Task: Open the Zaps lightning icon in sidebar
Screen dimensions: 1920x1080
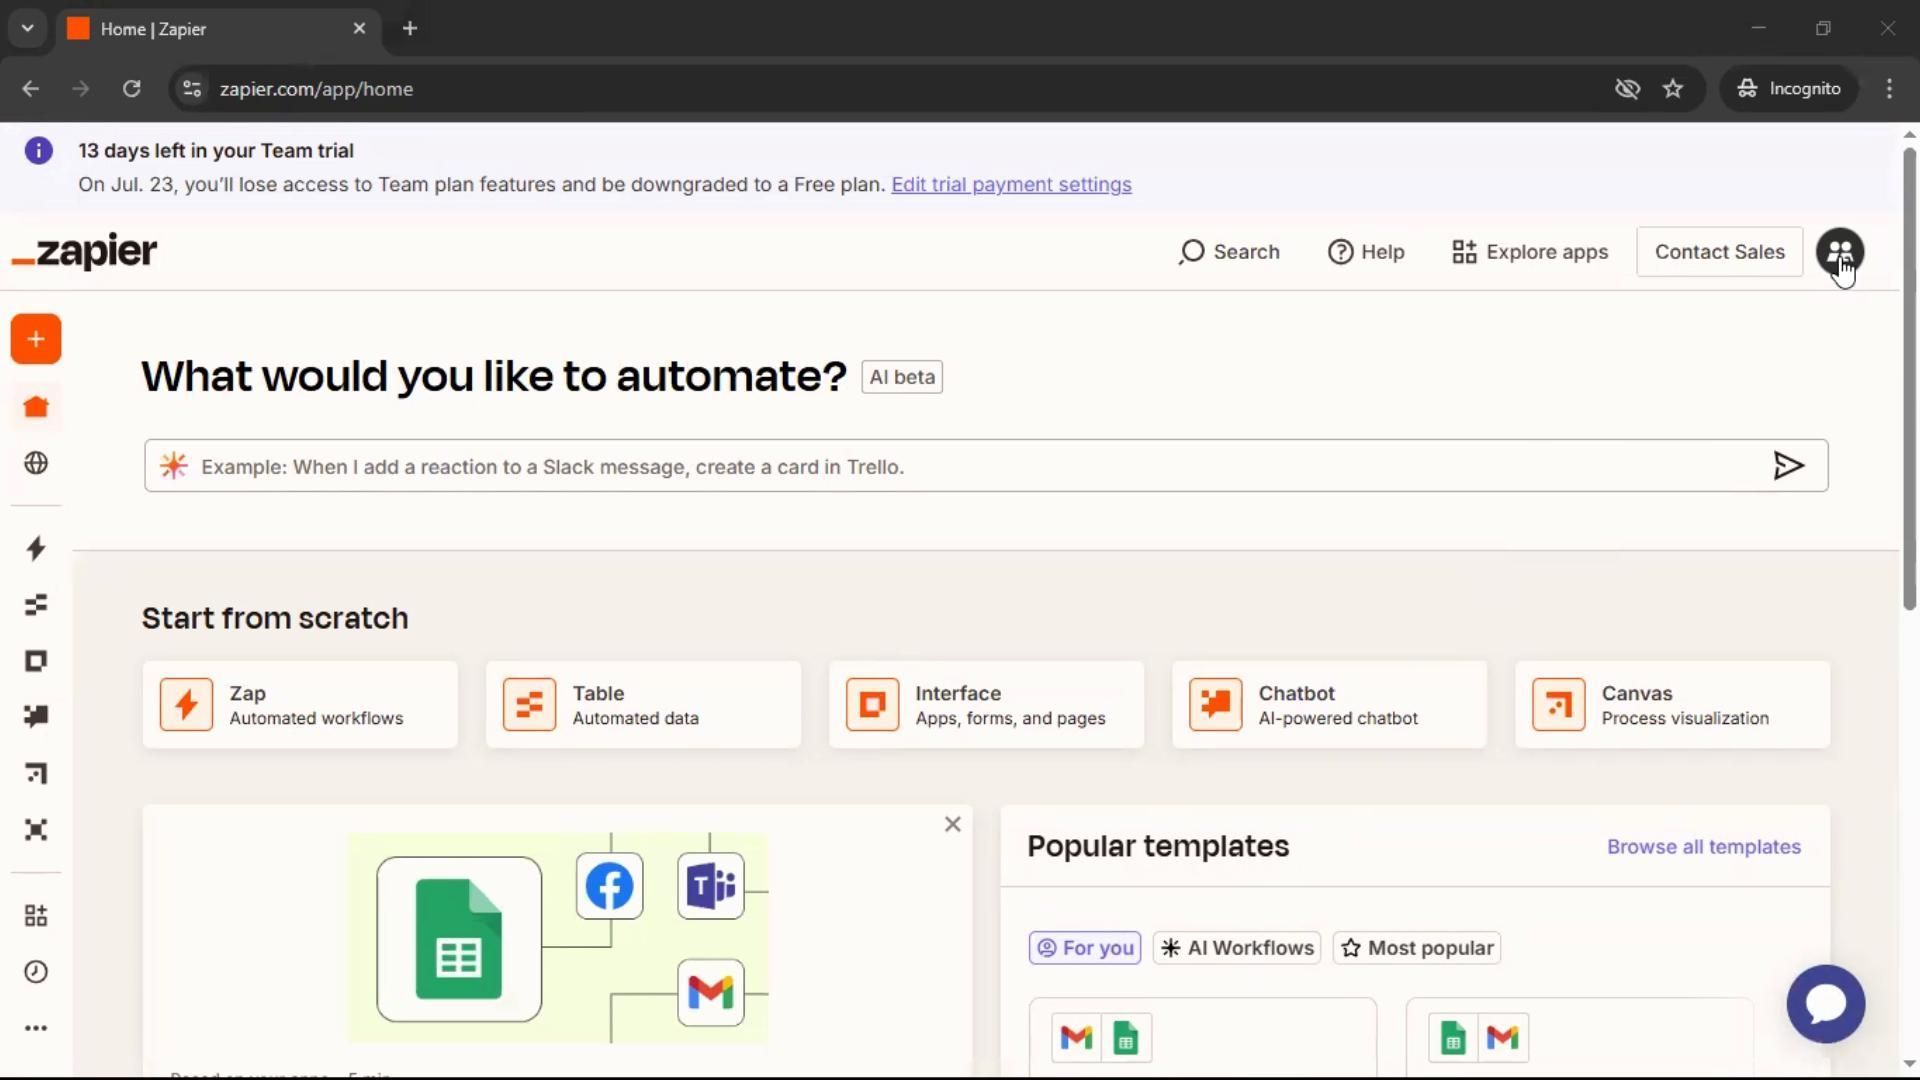Action: tap(36, 548)
